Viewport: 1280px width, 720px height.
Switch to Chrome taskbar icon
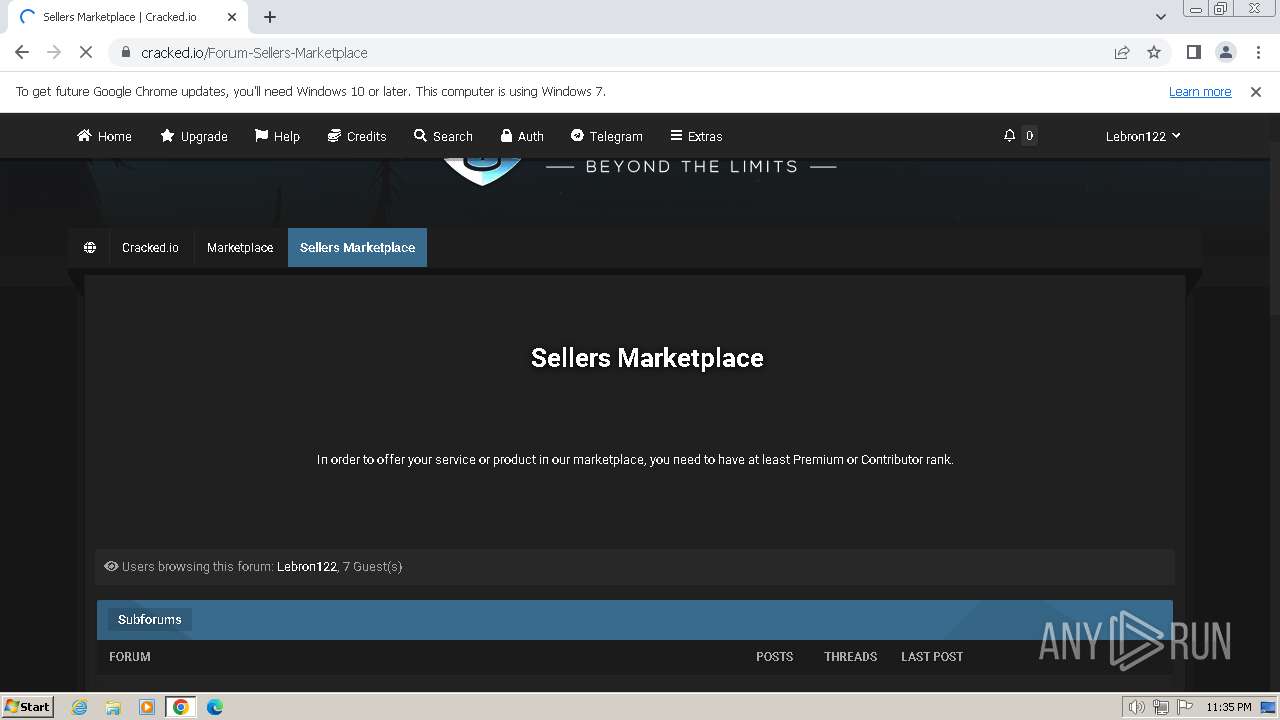point(180,707)
